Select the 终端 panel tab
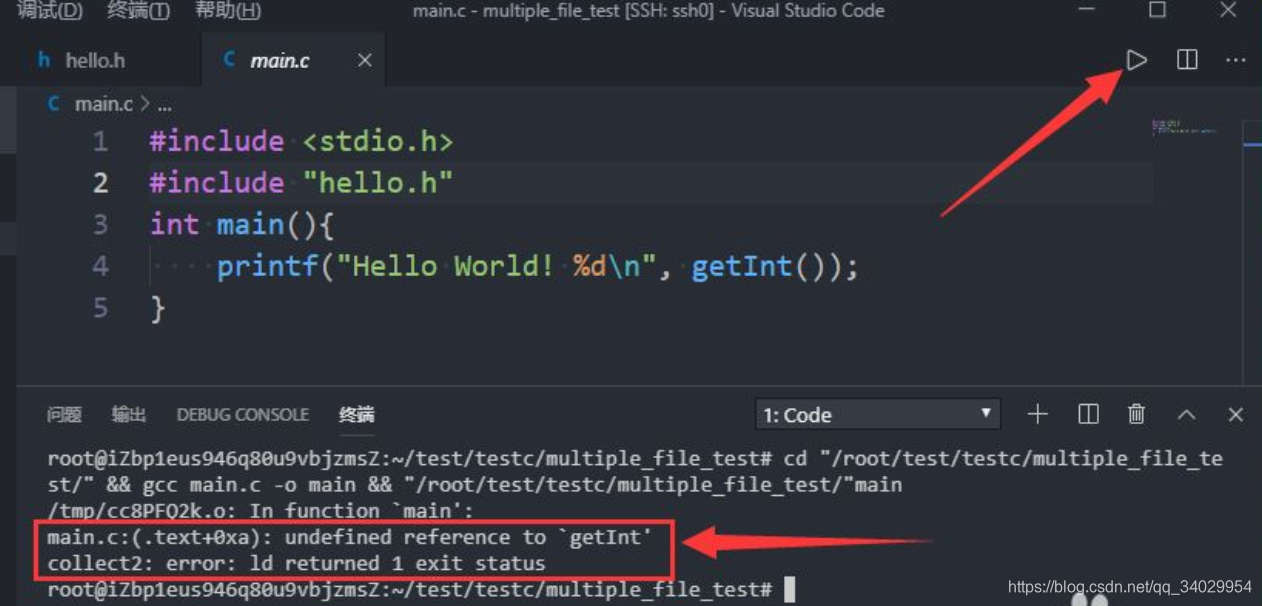 pyautogui.click(x=357, y=414)
